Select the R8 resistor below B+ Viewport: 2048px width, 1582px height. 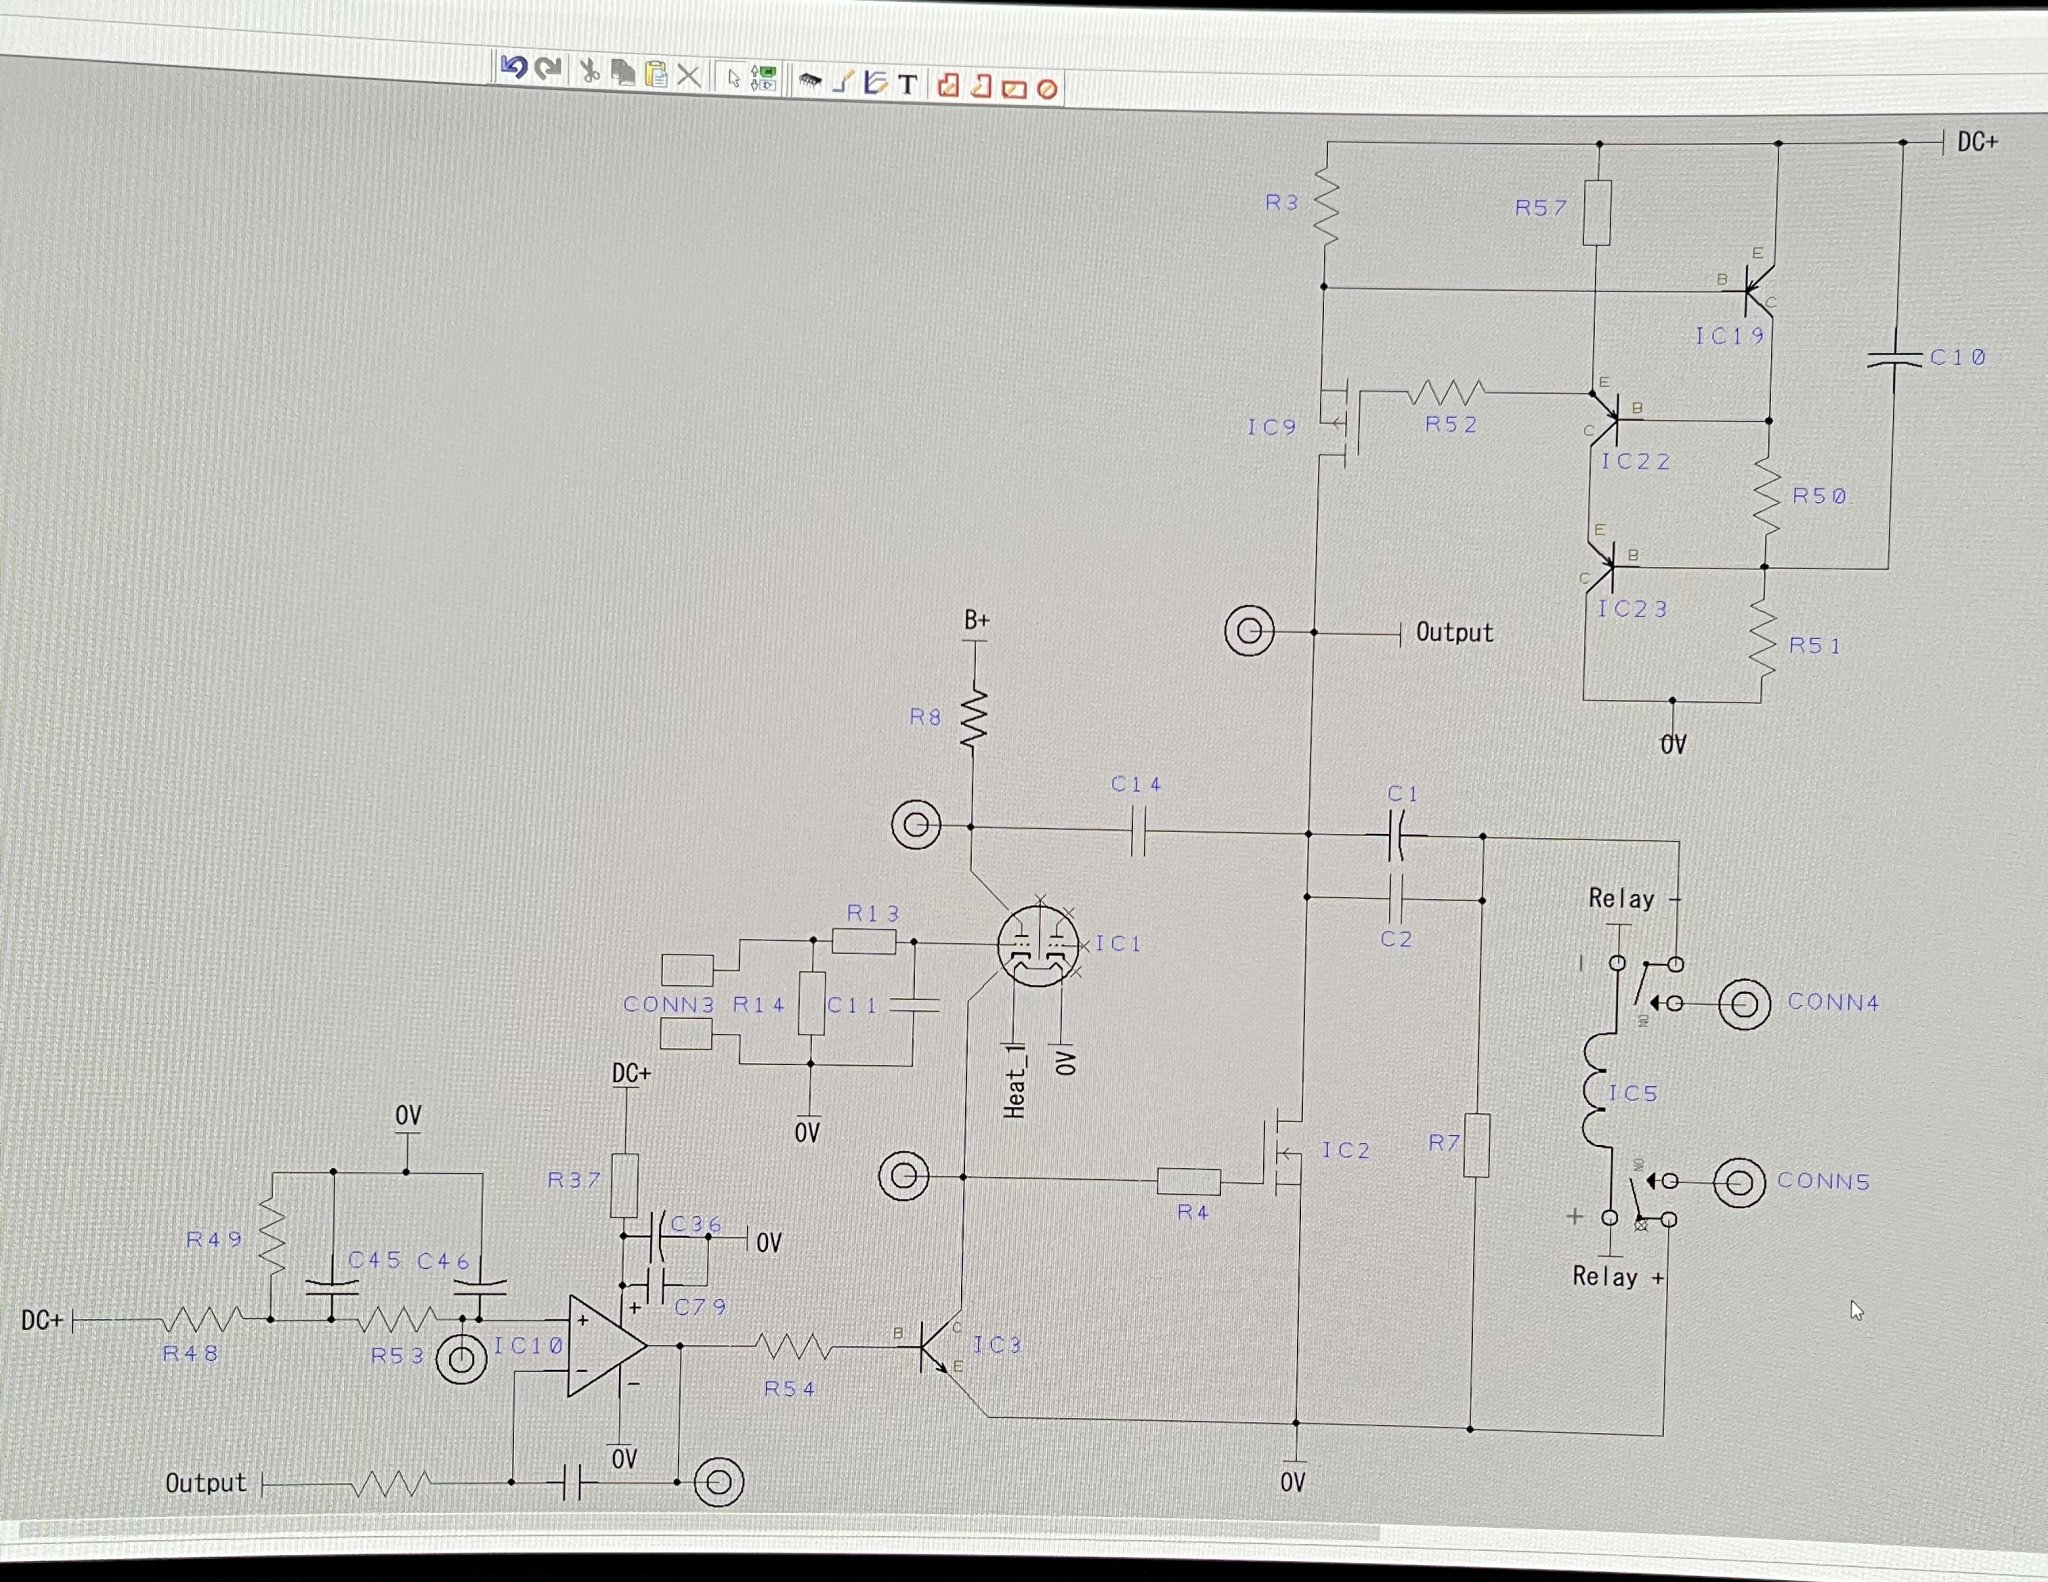click(x=974, y=716)
